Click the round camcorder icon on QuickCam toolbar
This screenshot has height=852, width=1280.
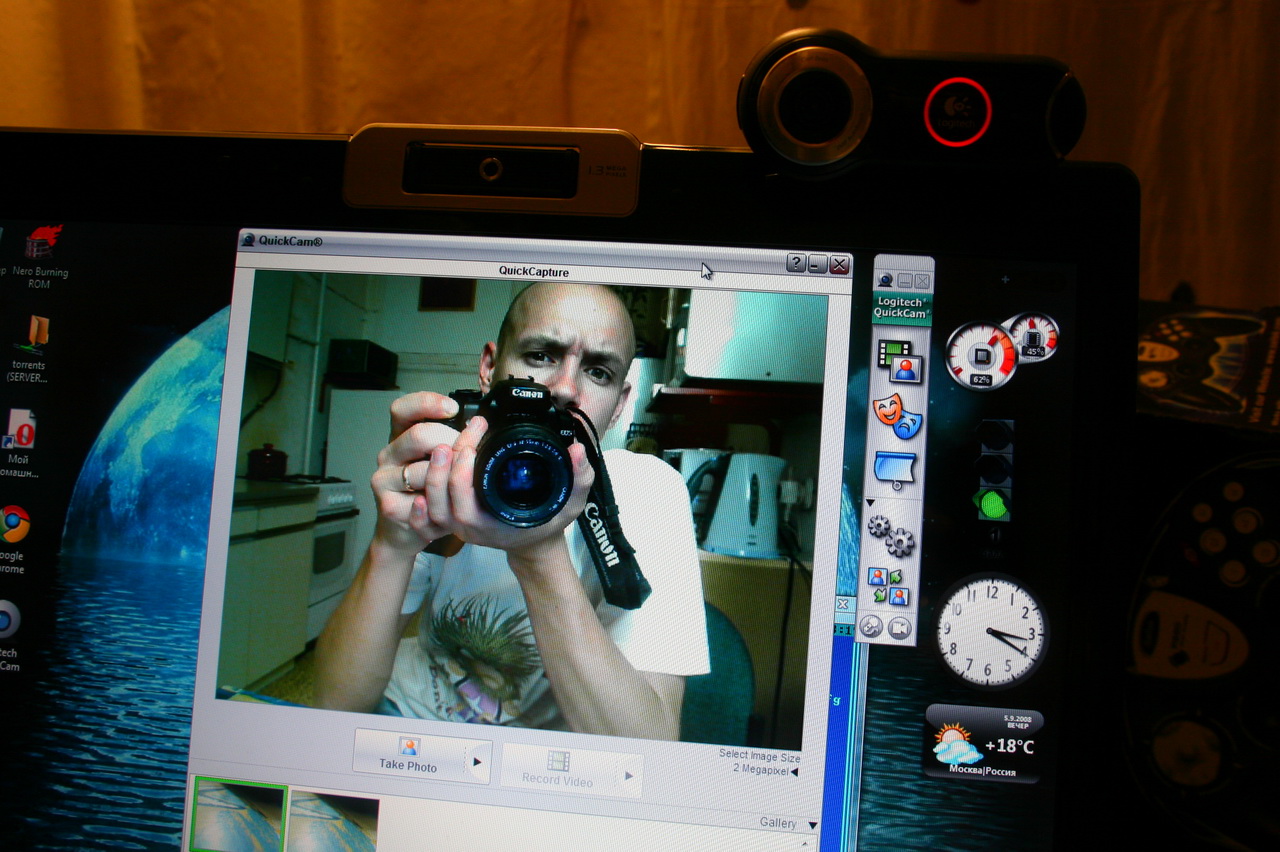pyautogui.click(x=899, y=627)
